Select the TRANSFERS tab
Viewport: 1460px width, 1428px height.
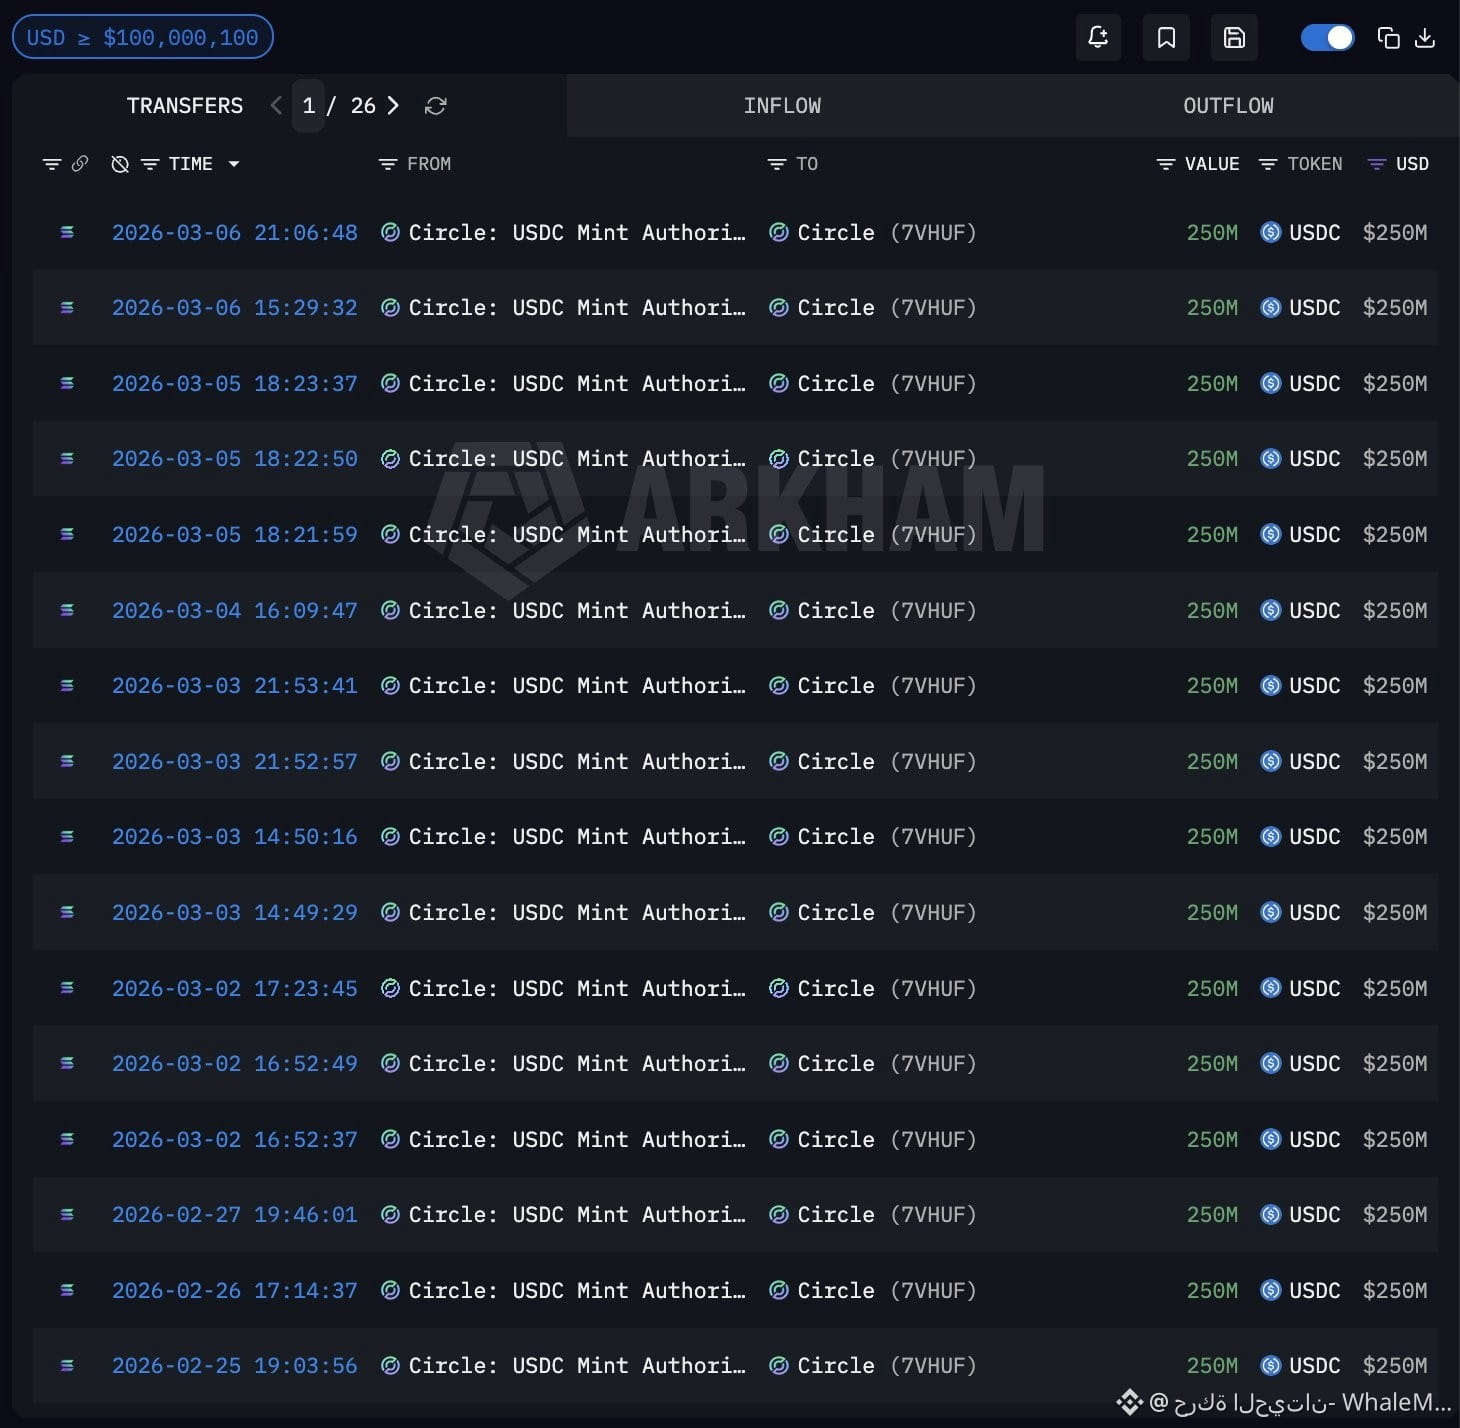pyautogui.click(x=185, y=105)
